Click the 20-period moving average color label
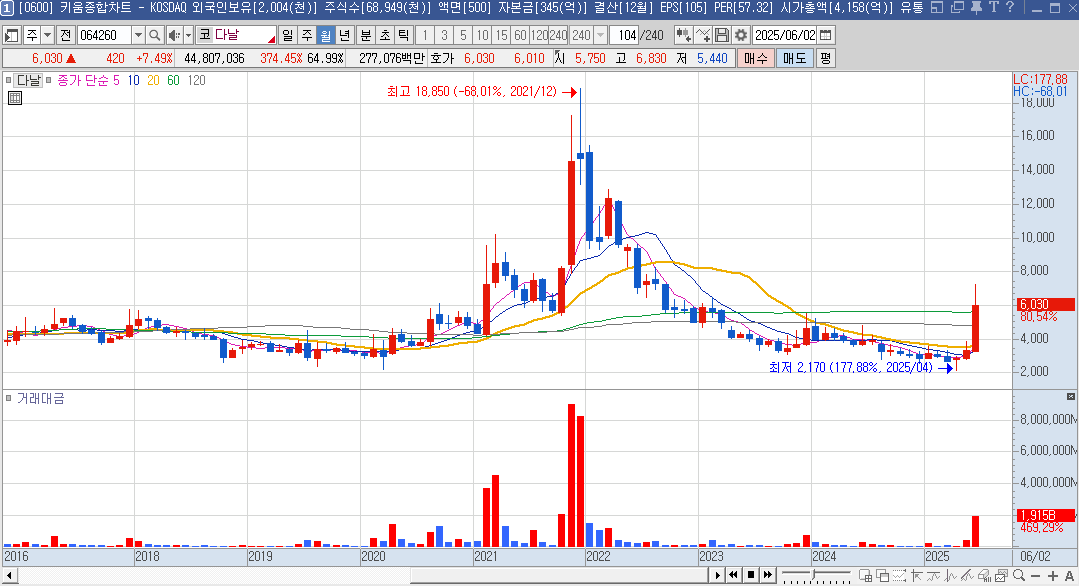1079x586 pixels. pos(153,80)
